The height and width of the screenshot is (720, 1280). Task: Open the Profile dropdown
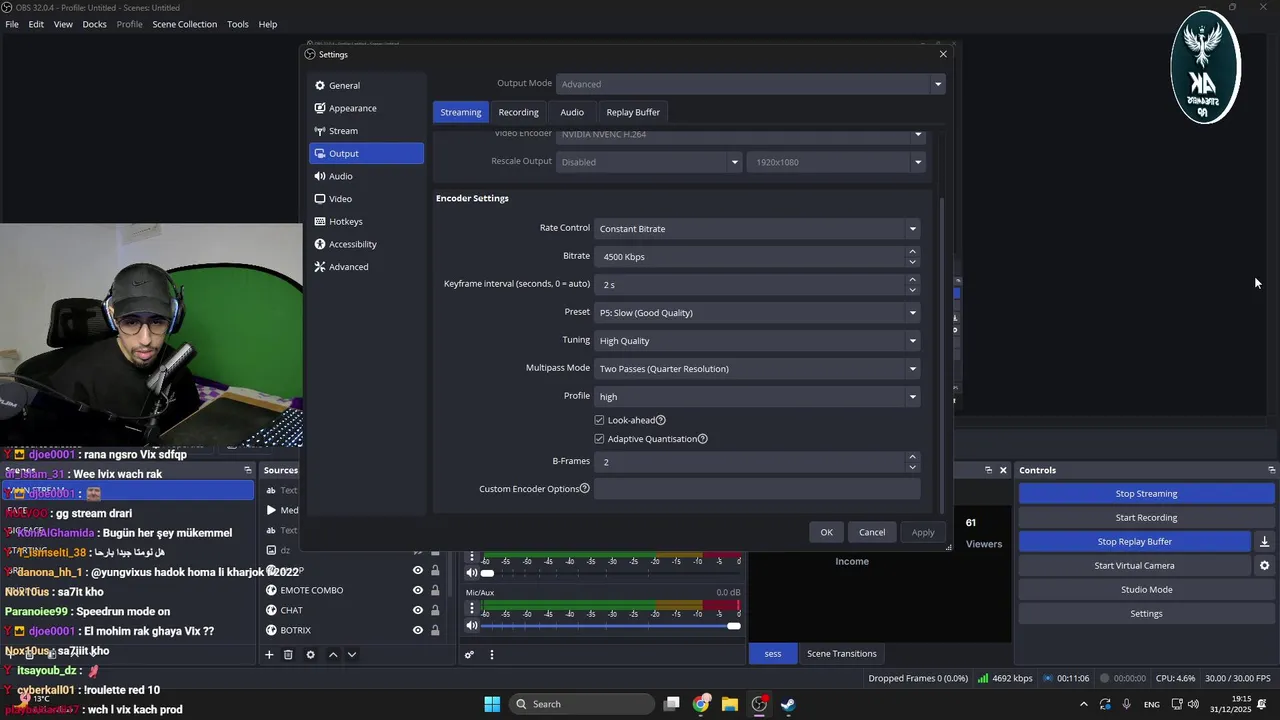pyautogui.click(x=757, y=397)
